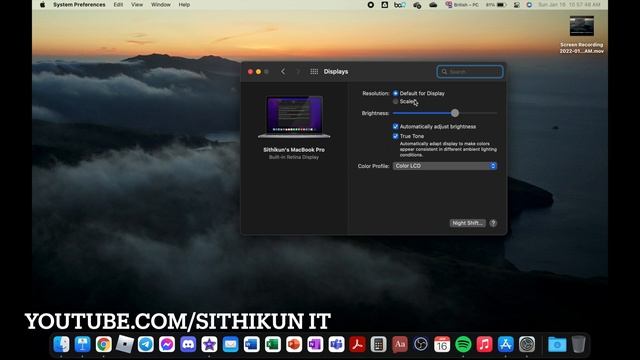
Task: Launch Keynote from the dock
Action: 82,344
